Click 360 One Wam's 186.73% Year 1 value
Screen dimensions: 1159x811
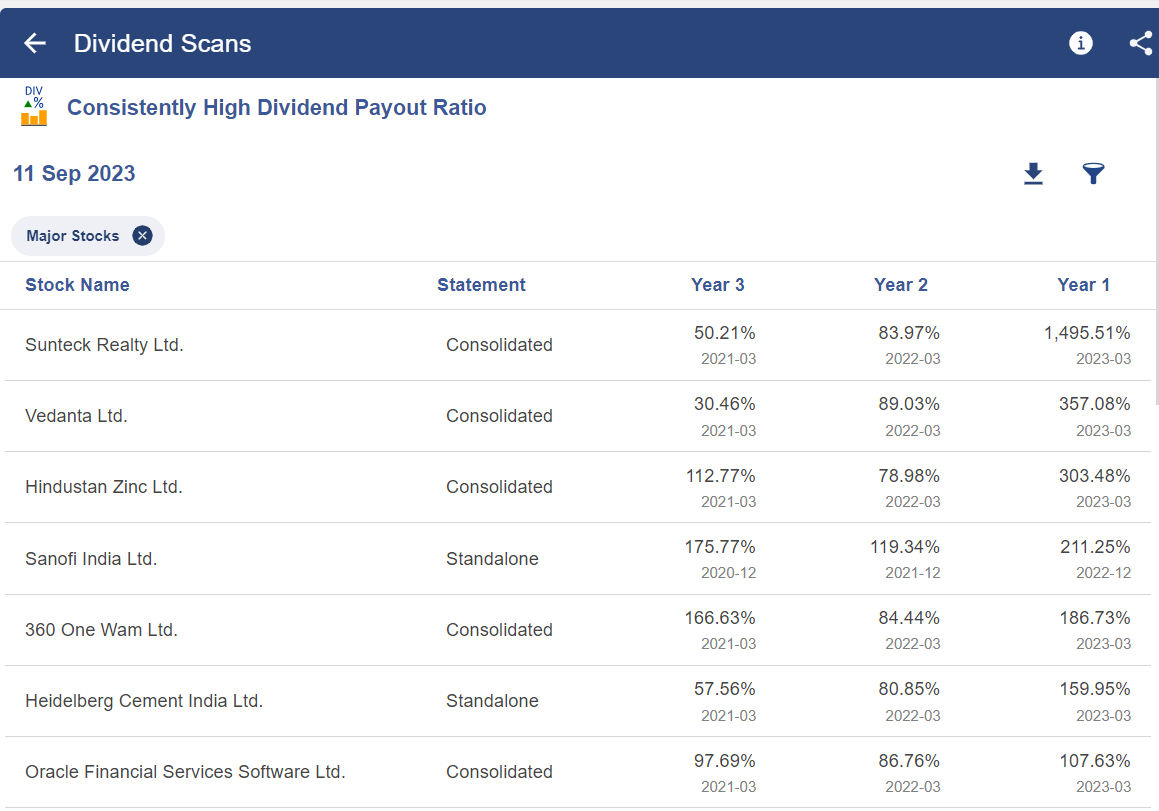pyautogui.click(x=1095, y=618)
